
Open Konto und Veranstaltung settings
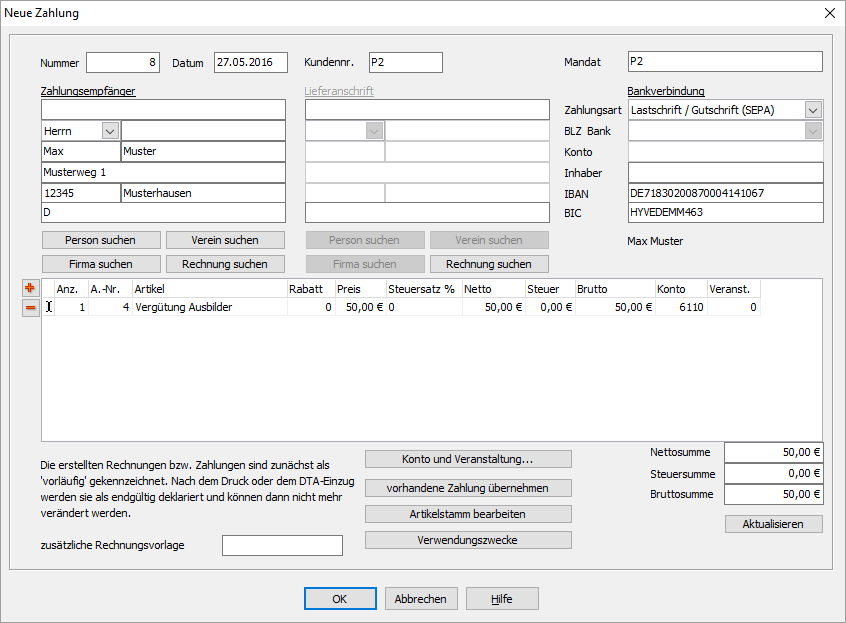[x=468, y=459]
